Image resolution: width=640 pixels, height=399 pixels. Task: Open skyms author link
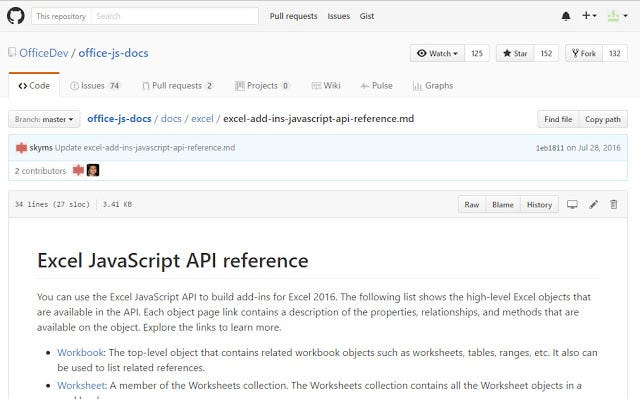click(x=41, y=148)
